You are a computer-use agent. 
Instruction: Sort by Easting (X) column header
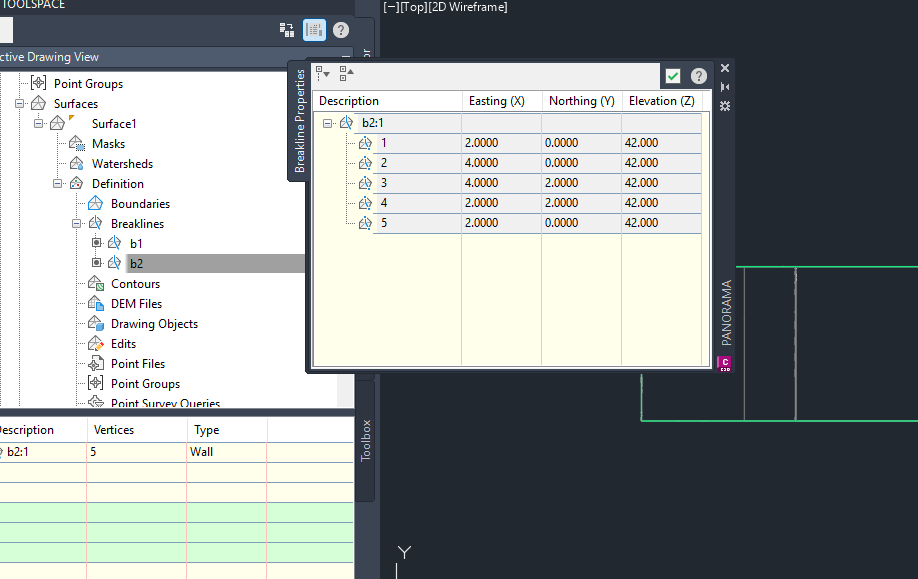pos(502,101)
